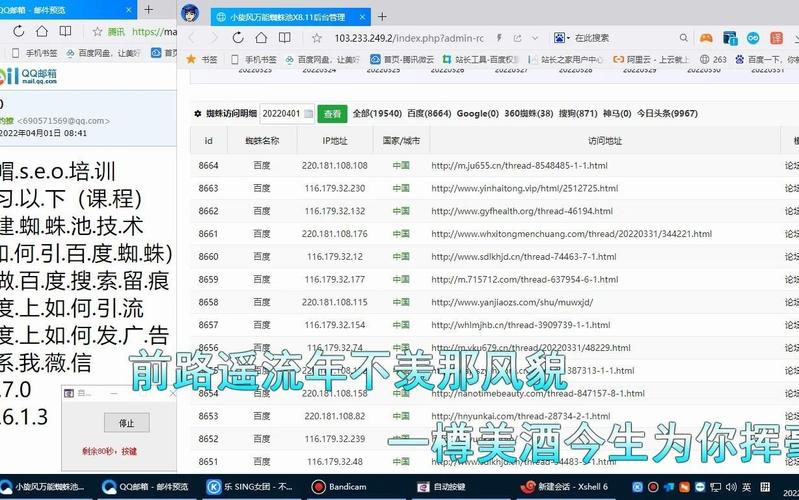
Task: Filter spiders by 神马(0)
Action: coord(617,114)
